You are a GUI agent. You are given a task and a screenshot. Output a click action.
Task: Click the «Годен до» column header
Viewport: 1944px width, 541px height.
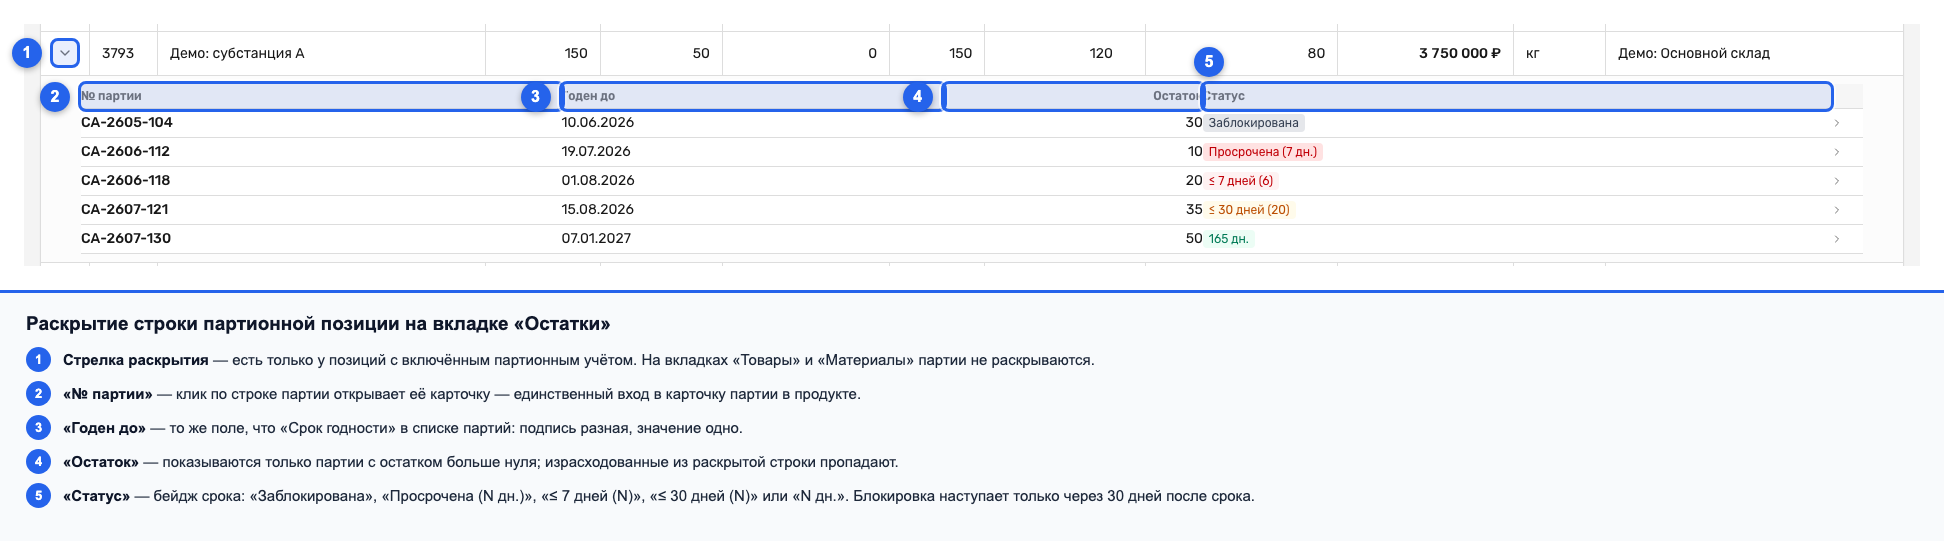pos(750,96)
